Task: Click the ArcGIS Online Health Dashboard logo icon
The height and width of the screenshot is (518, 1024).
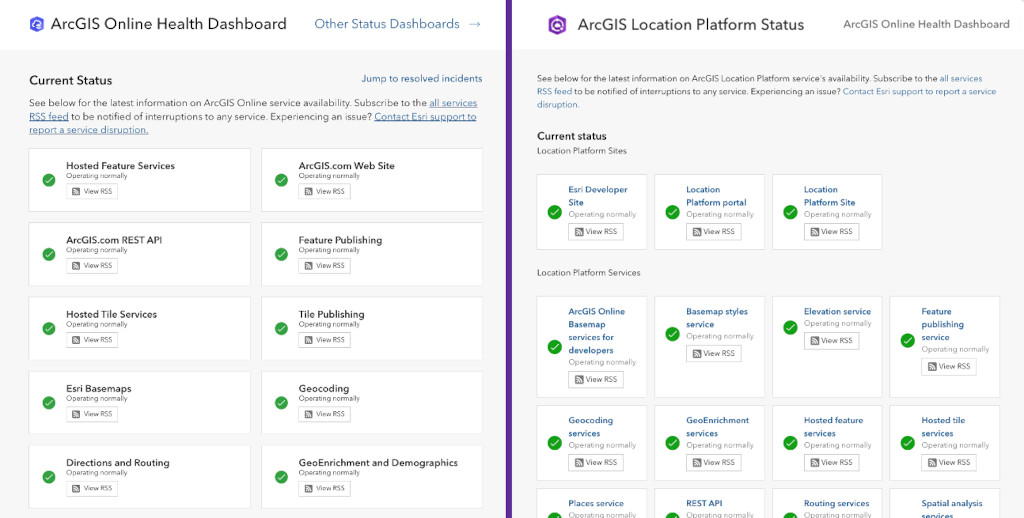Action: point(37,24)
